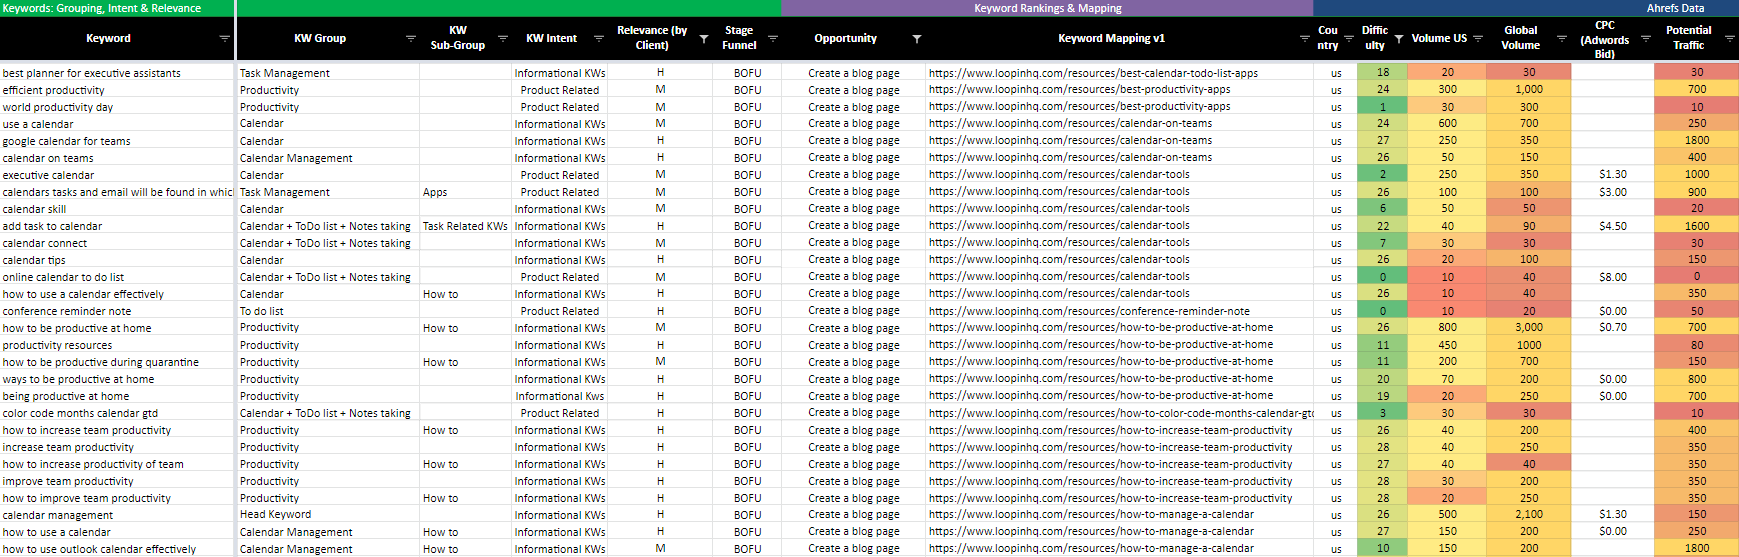
Task: Select the 'conference reminder note' keyword cell
Action: pos(117,311)
